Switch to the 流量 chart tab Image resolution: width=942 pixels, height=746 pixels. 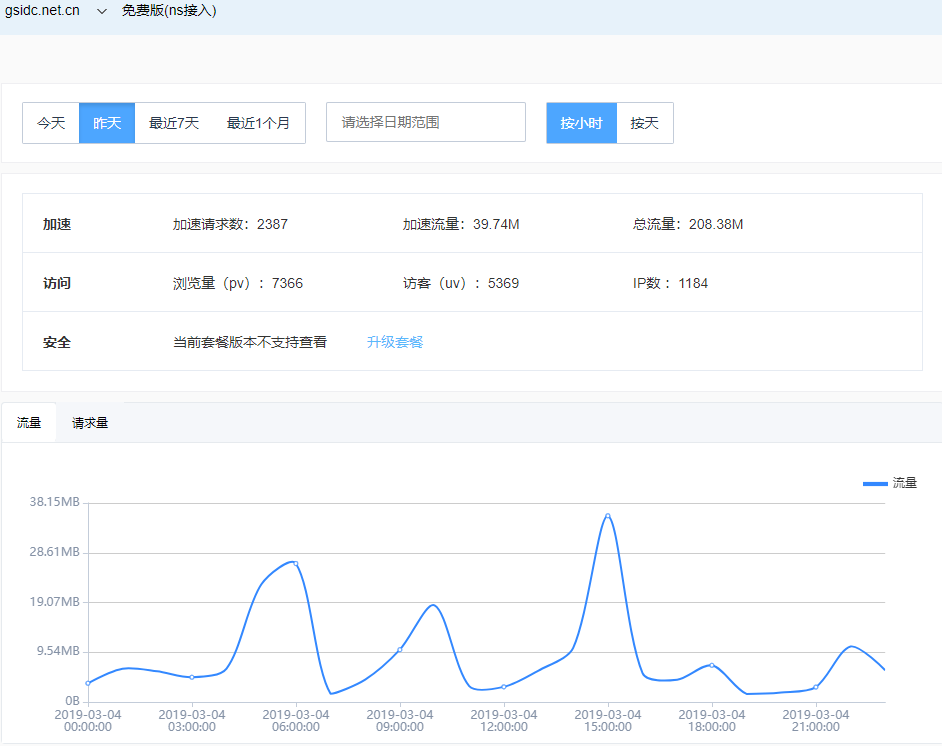(x=29, y=423)
